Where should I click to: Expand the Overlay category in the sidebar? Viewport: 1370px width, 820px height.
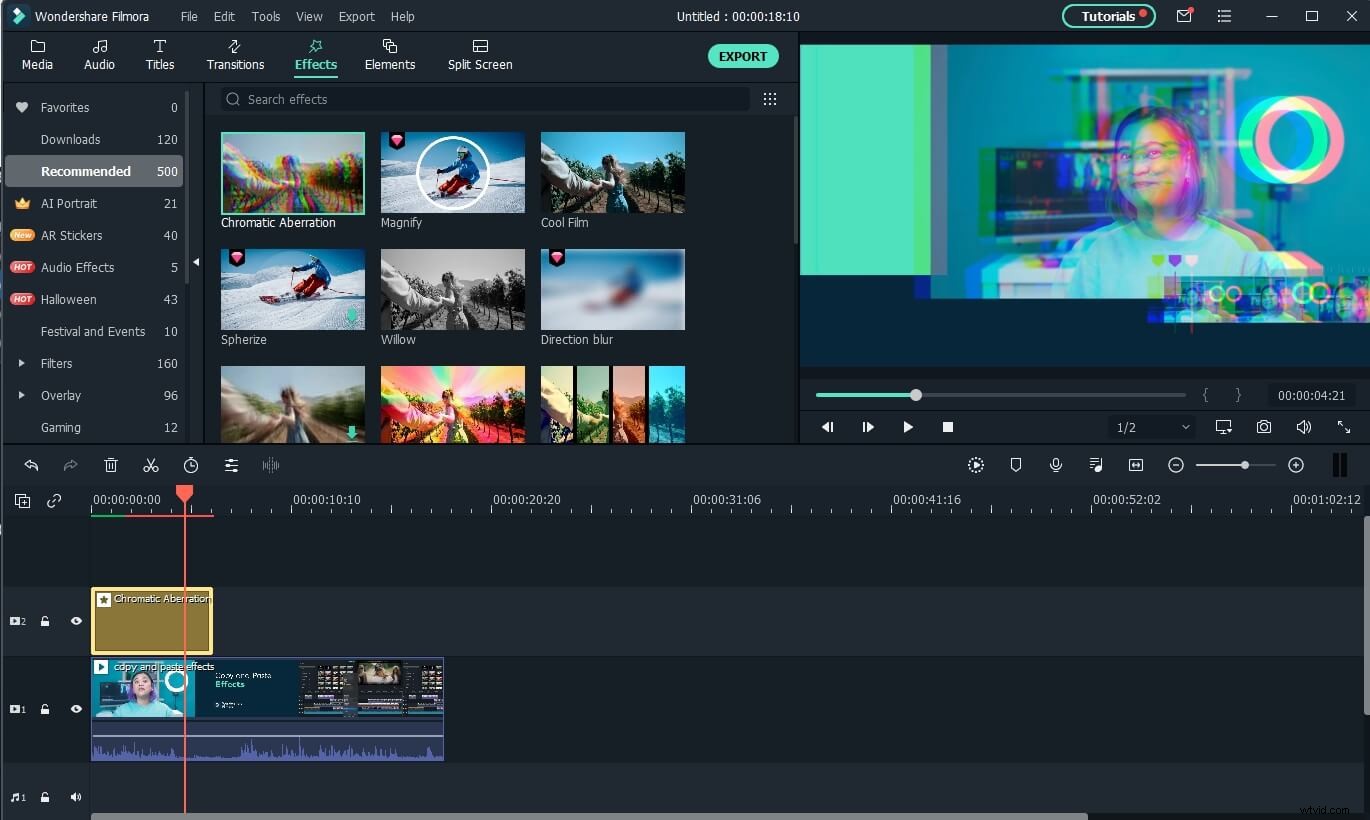22,395
